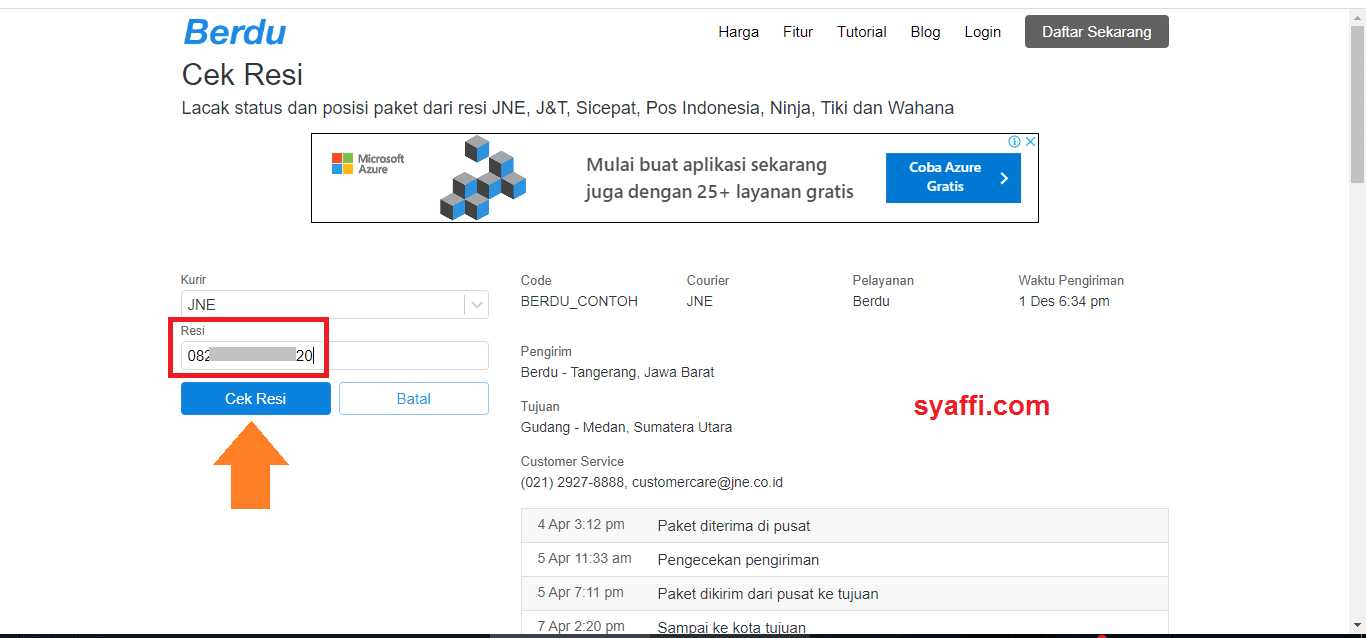Go to the Tutorial page

[862, 32]
